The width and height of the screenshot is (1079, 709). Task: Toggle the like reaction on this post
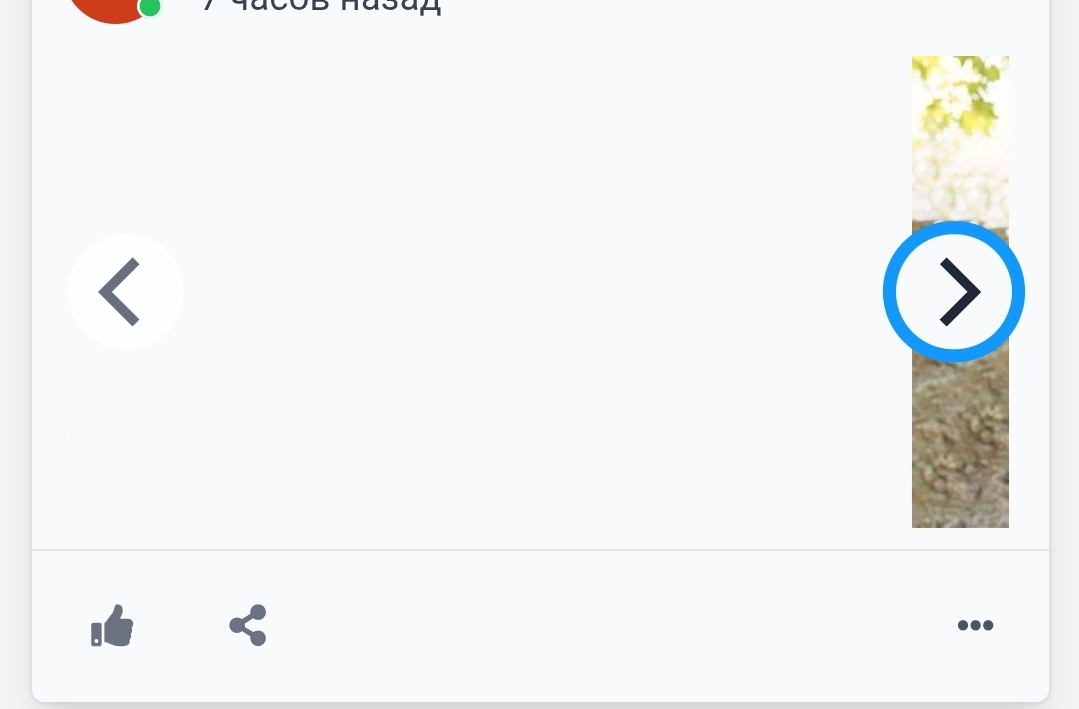[112, 626]
